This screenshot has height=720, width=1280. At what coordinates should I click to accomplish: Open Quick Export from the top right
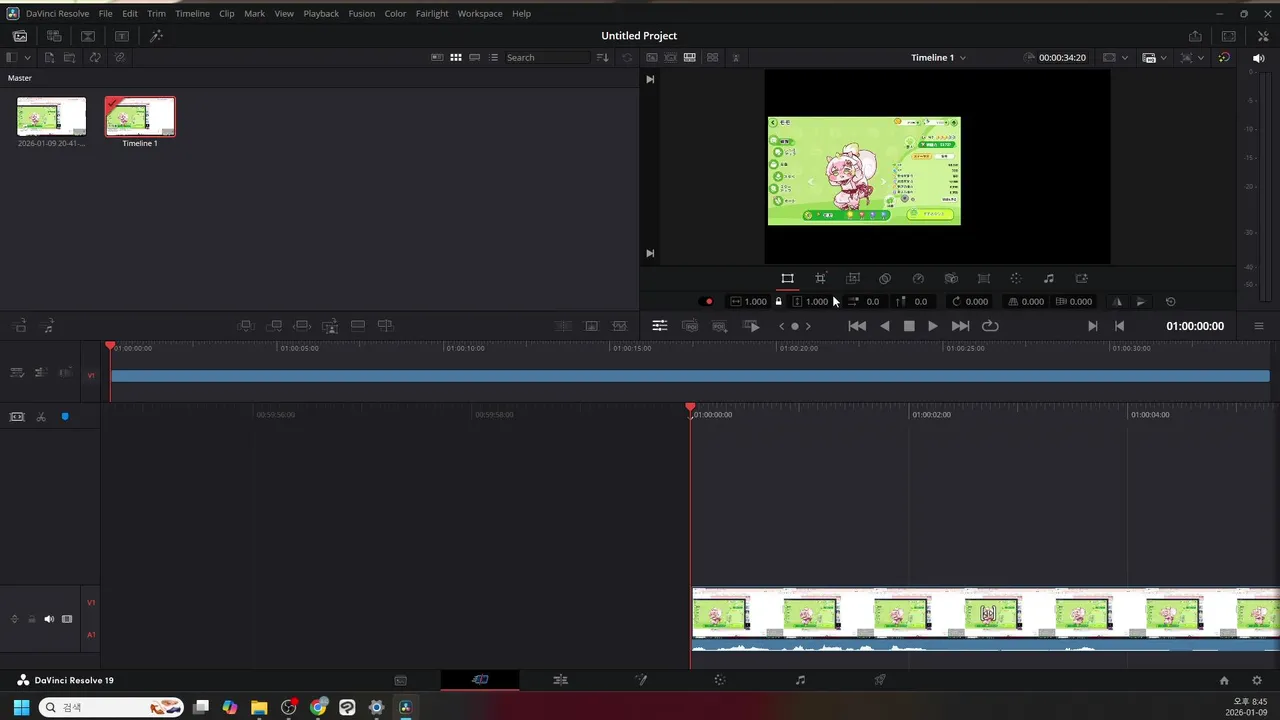coord(1195,36)
